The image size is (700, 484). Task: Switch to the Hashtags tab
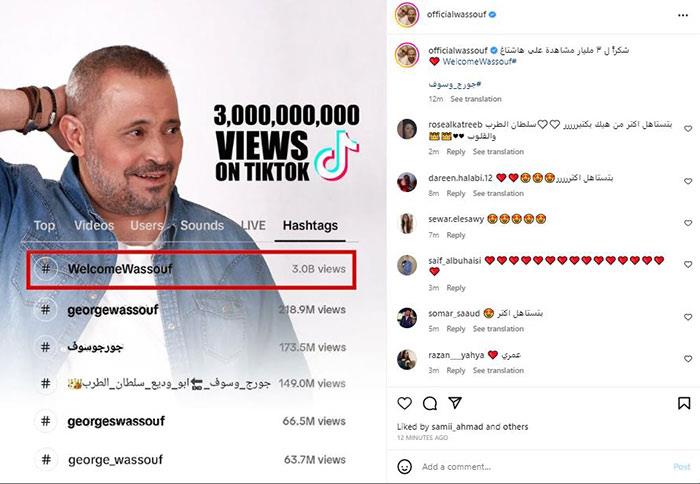click(310, 225)
